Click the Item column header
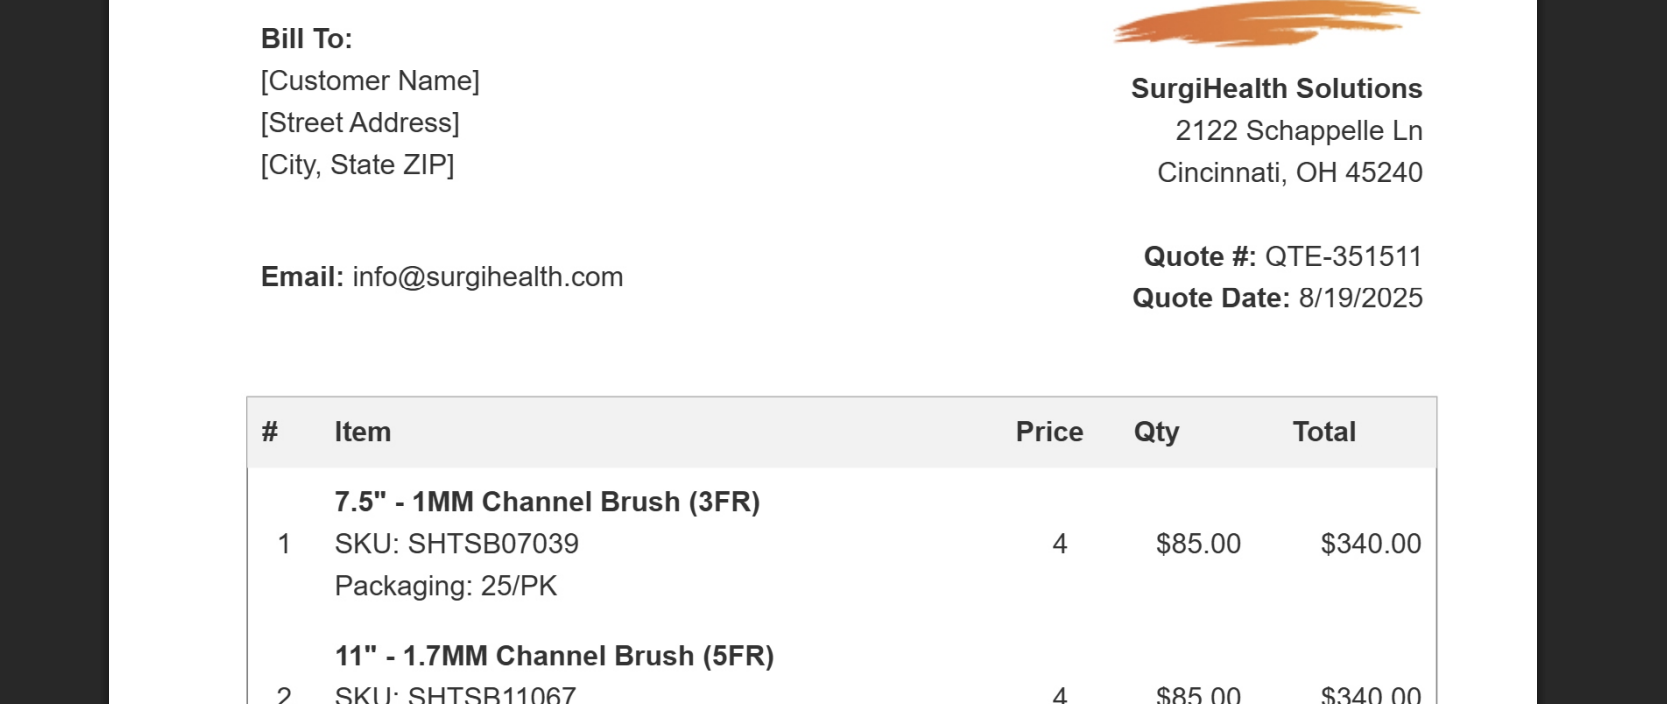The width and height of the screenshot is (1667, 704). point(363,432)
